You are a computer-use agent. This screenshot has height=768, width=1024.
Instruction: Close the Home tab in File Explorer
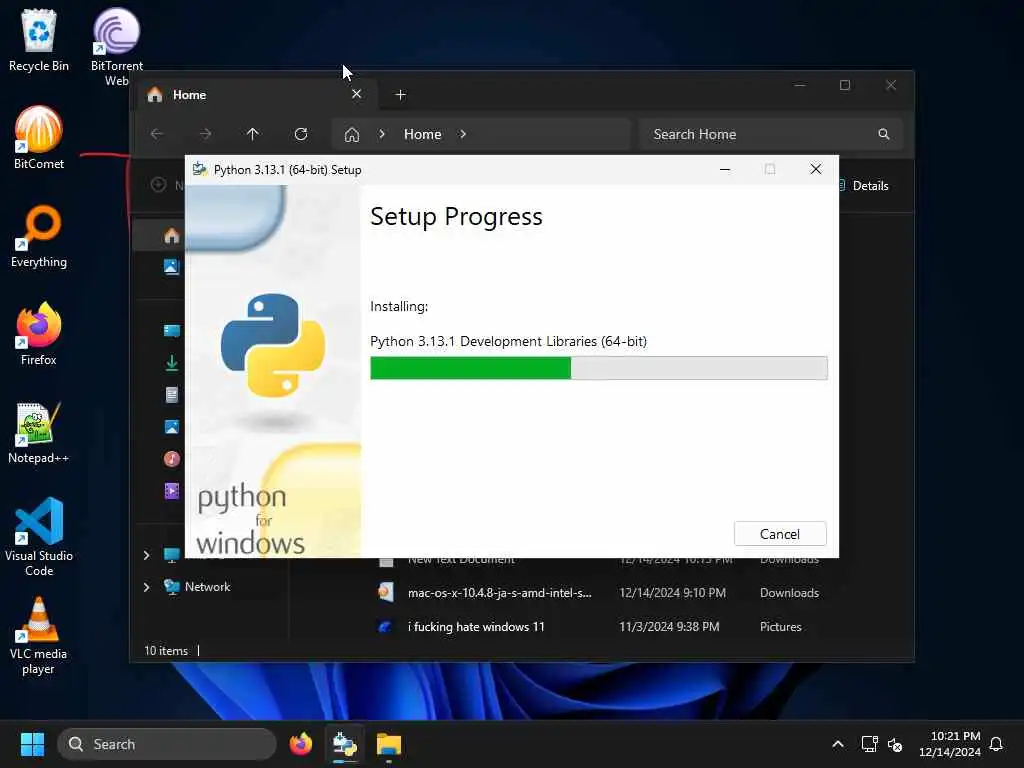point(357,94)
